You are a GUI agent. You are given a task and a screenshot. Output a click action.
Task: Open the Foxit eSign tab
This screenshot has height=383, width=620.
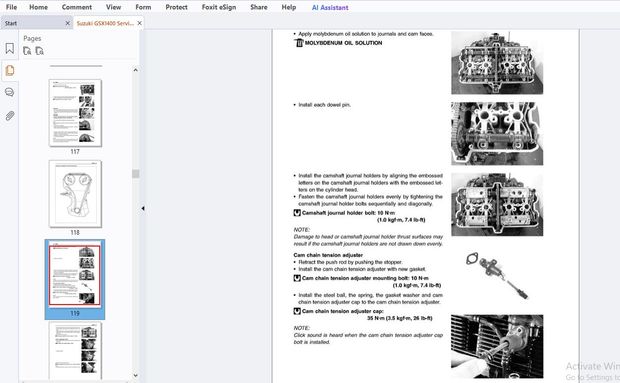click(219, 7)
